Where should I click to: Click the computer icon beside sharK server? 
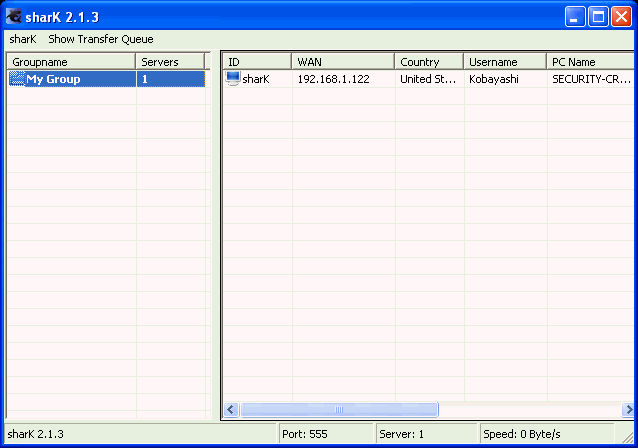click(x=233, y=79)
